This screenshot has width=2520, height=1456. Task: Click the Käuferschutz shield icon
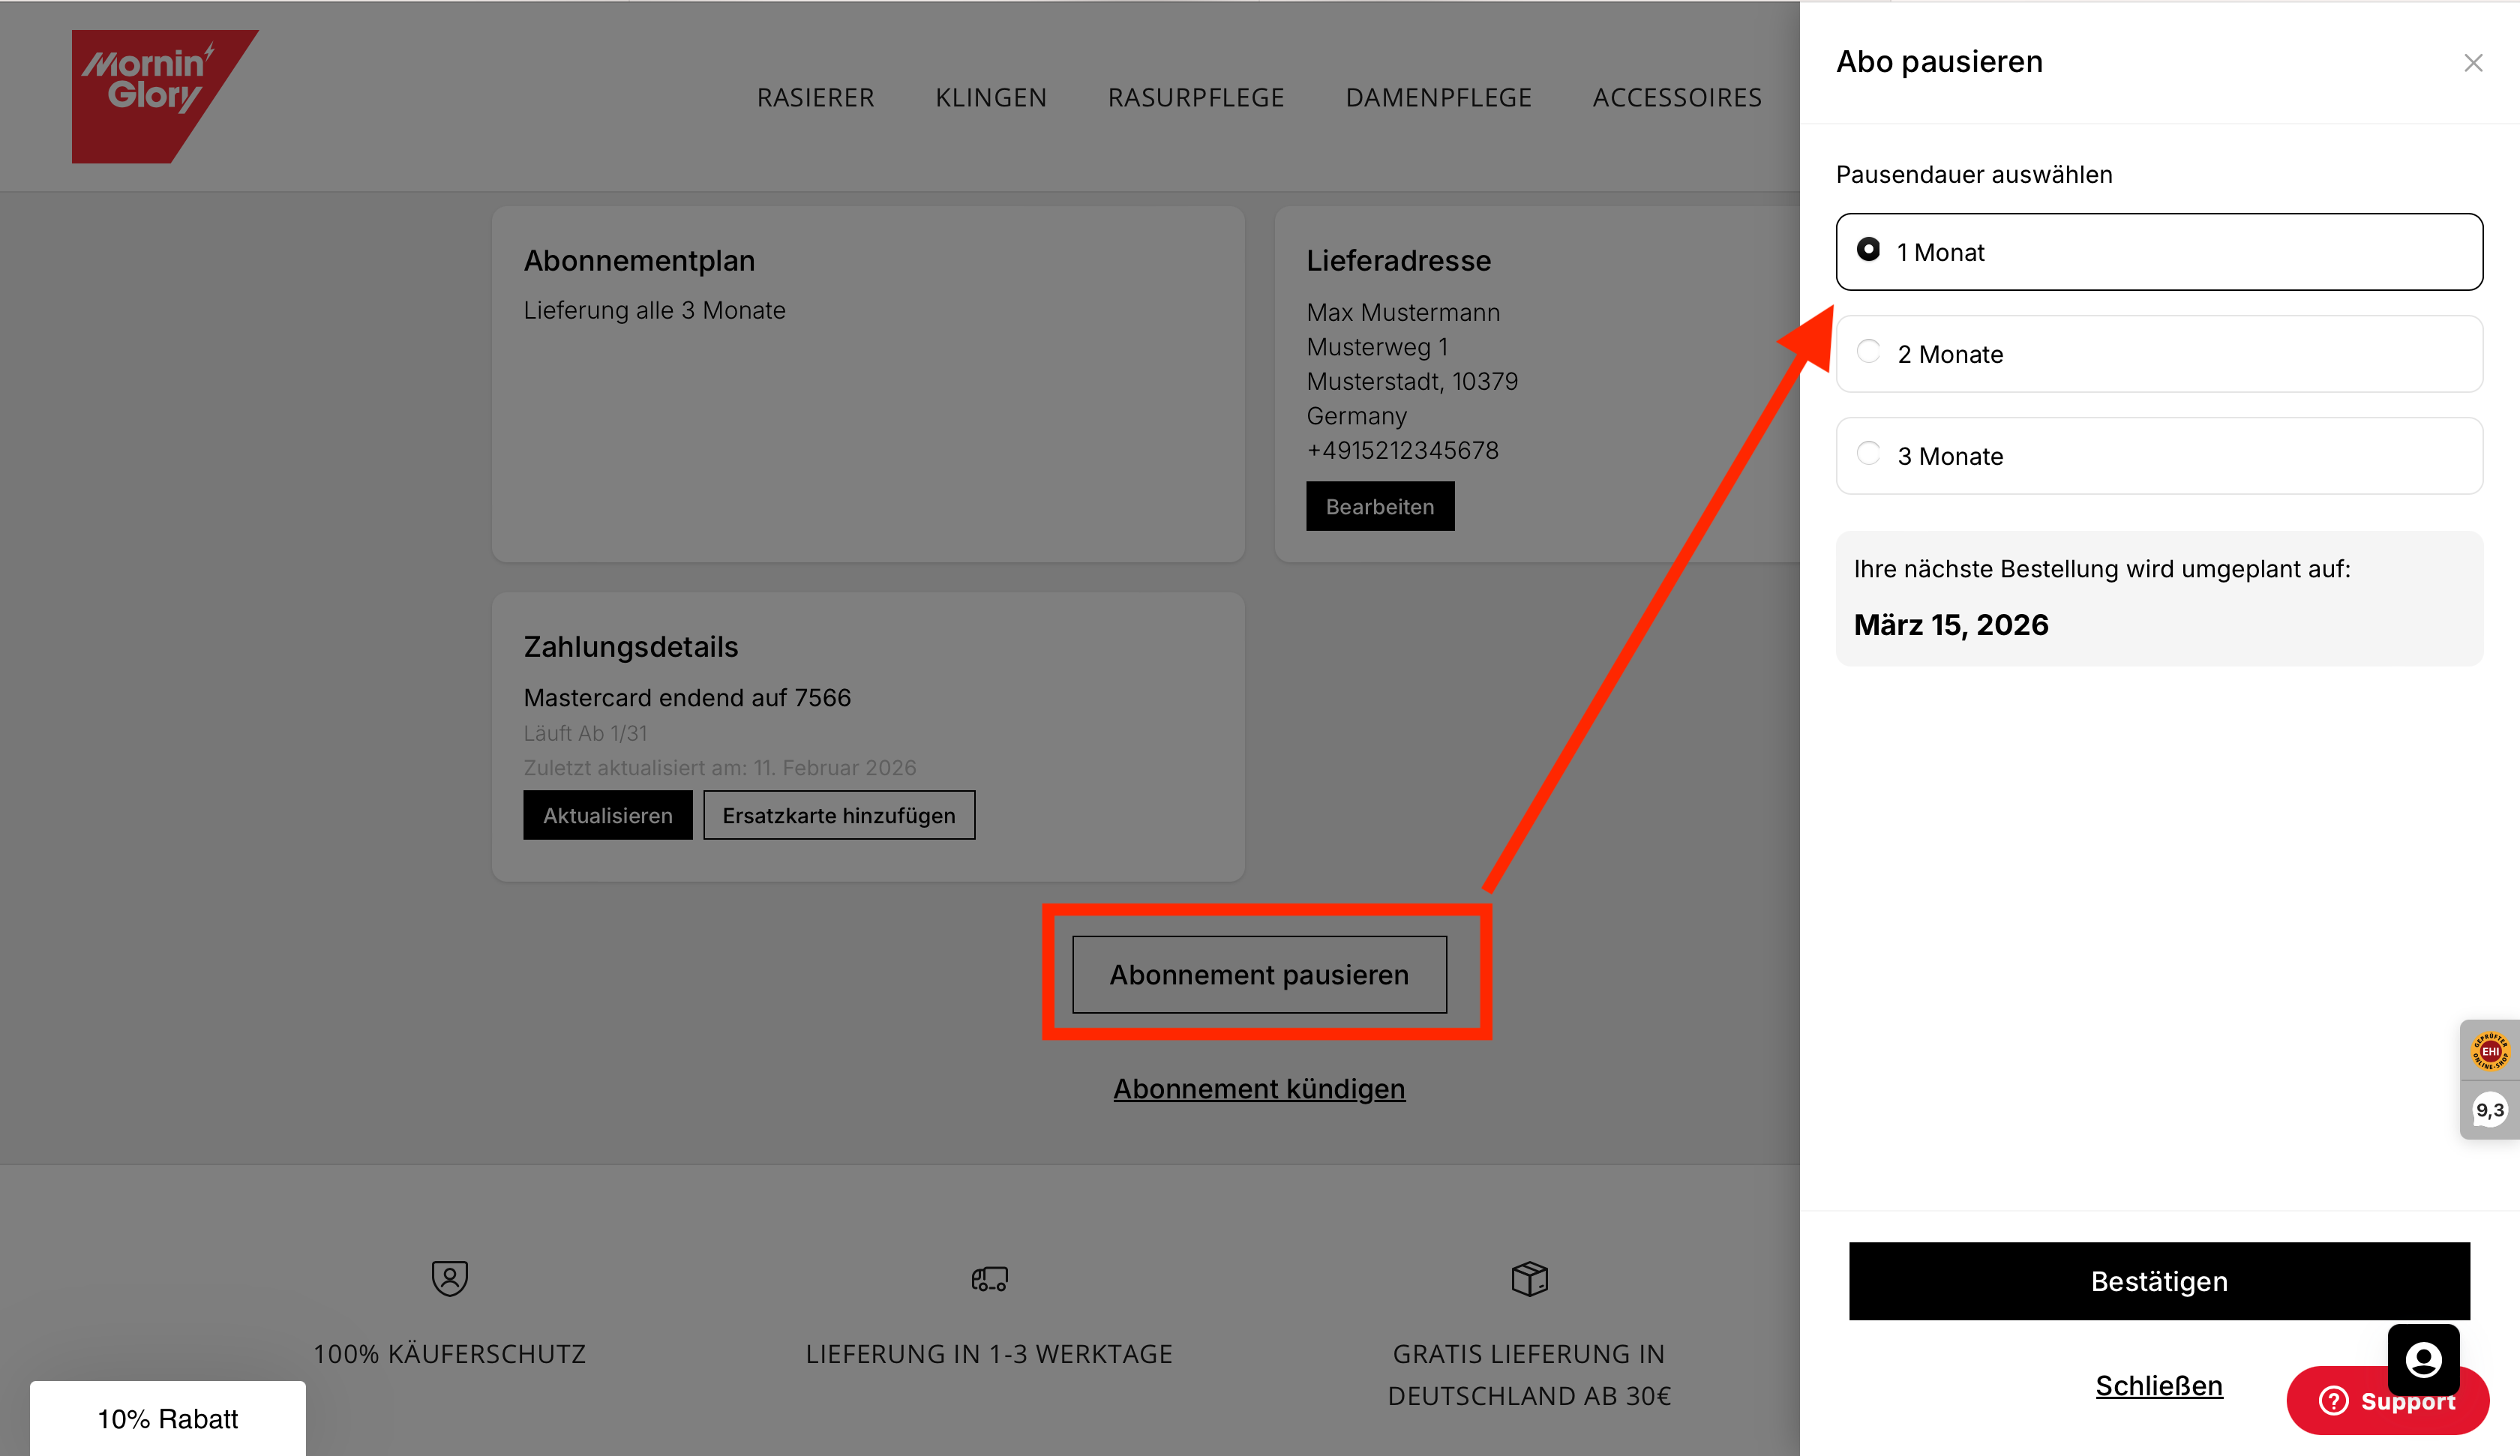(x=449, y=1278)
